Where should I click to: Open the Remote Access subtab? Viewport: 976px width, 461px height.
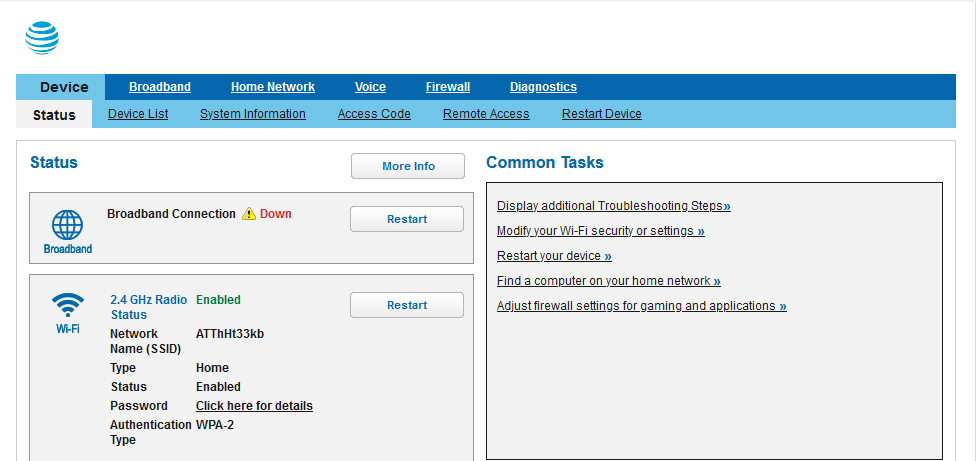pos(486,114)
